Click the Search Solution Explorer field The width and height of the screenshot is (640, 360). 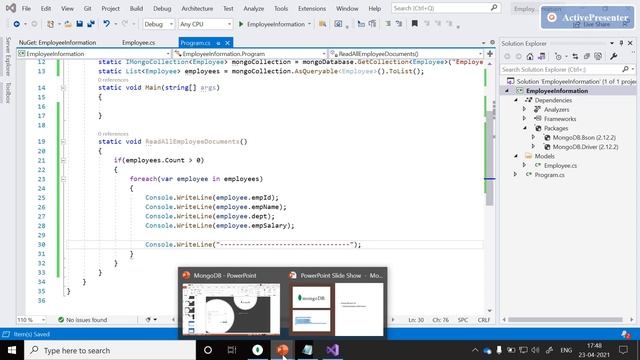point(567,69)
